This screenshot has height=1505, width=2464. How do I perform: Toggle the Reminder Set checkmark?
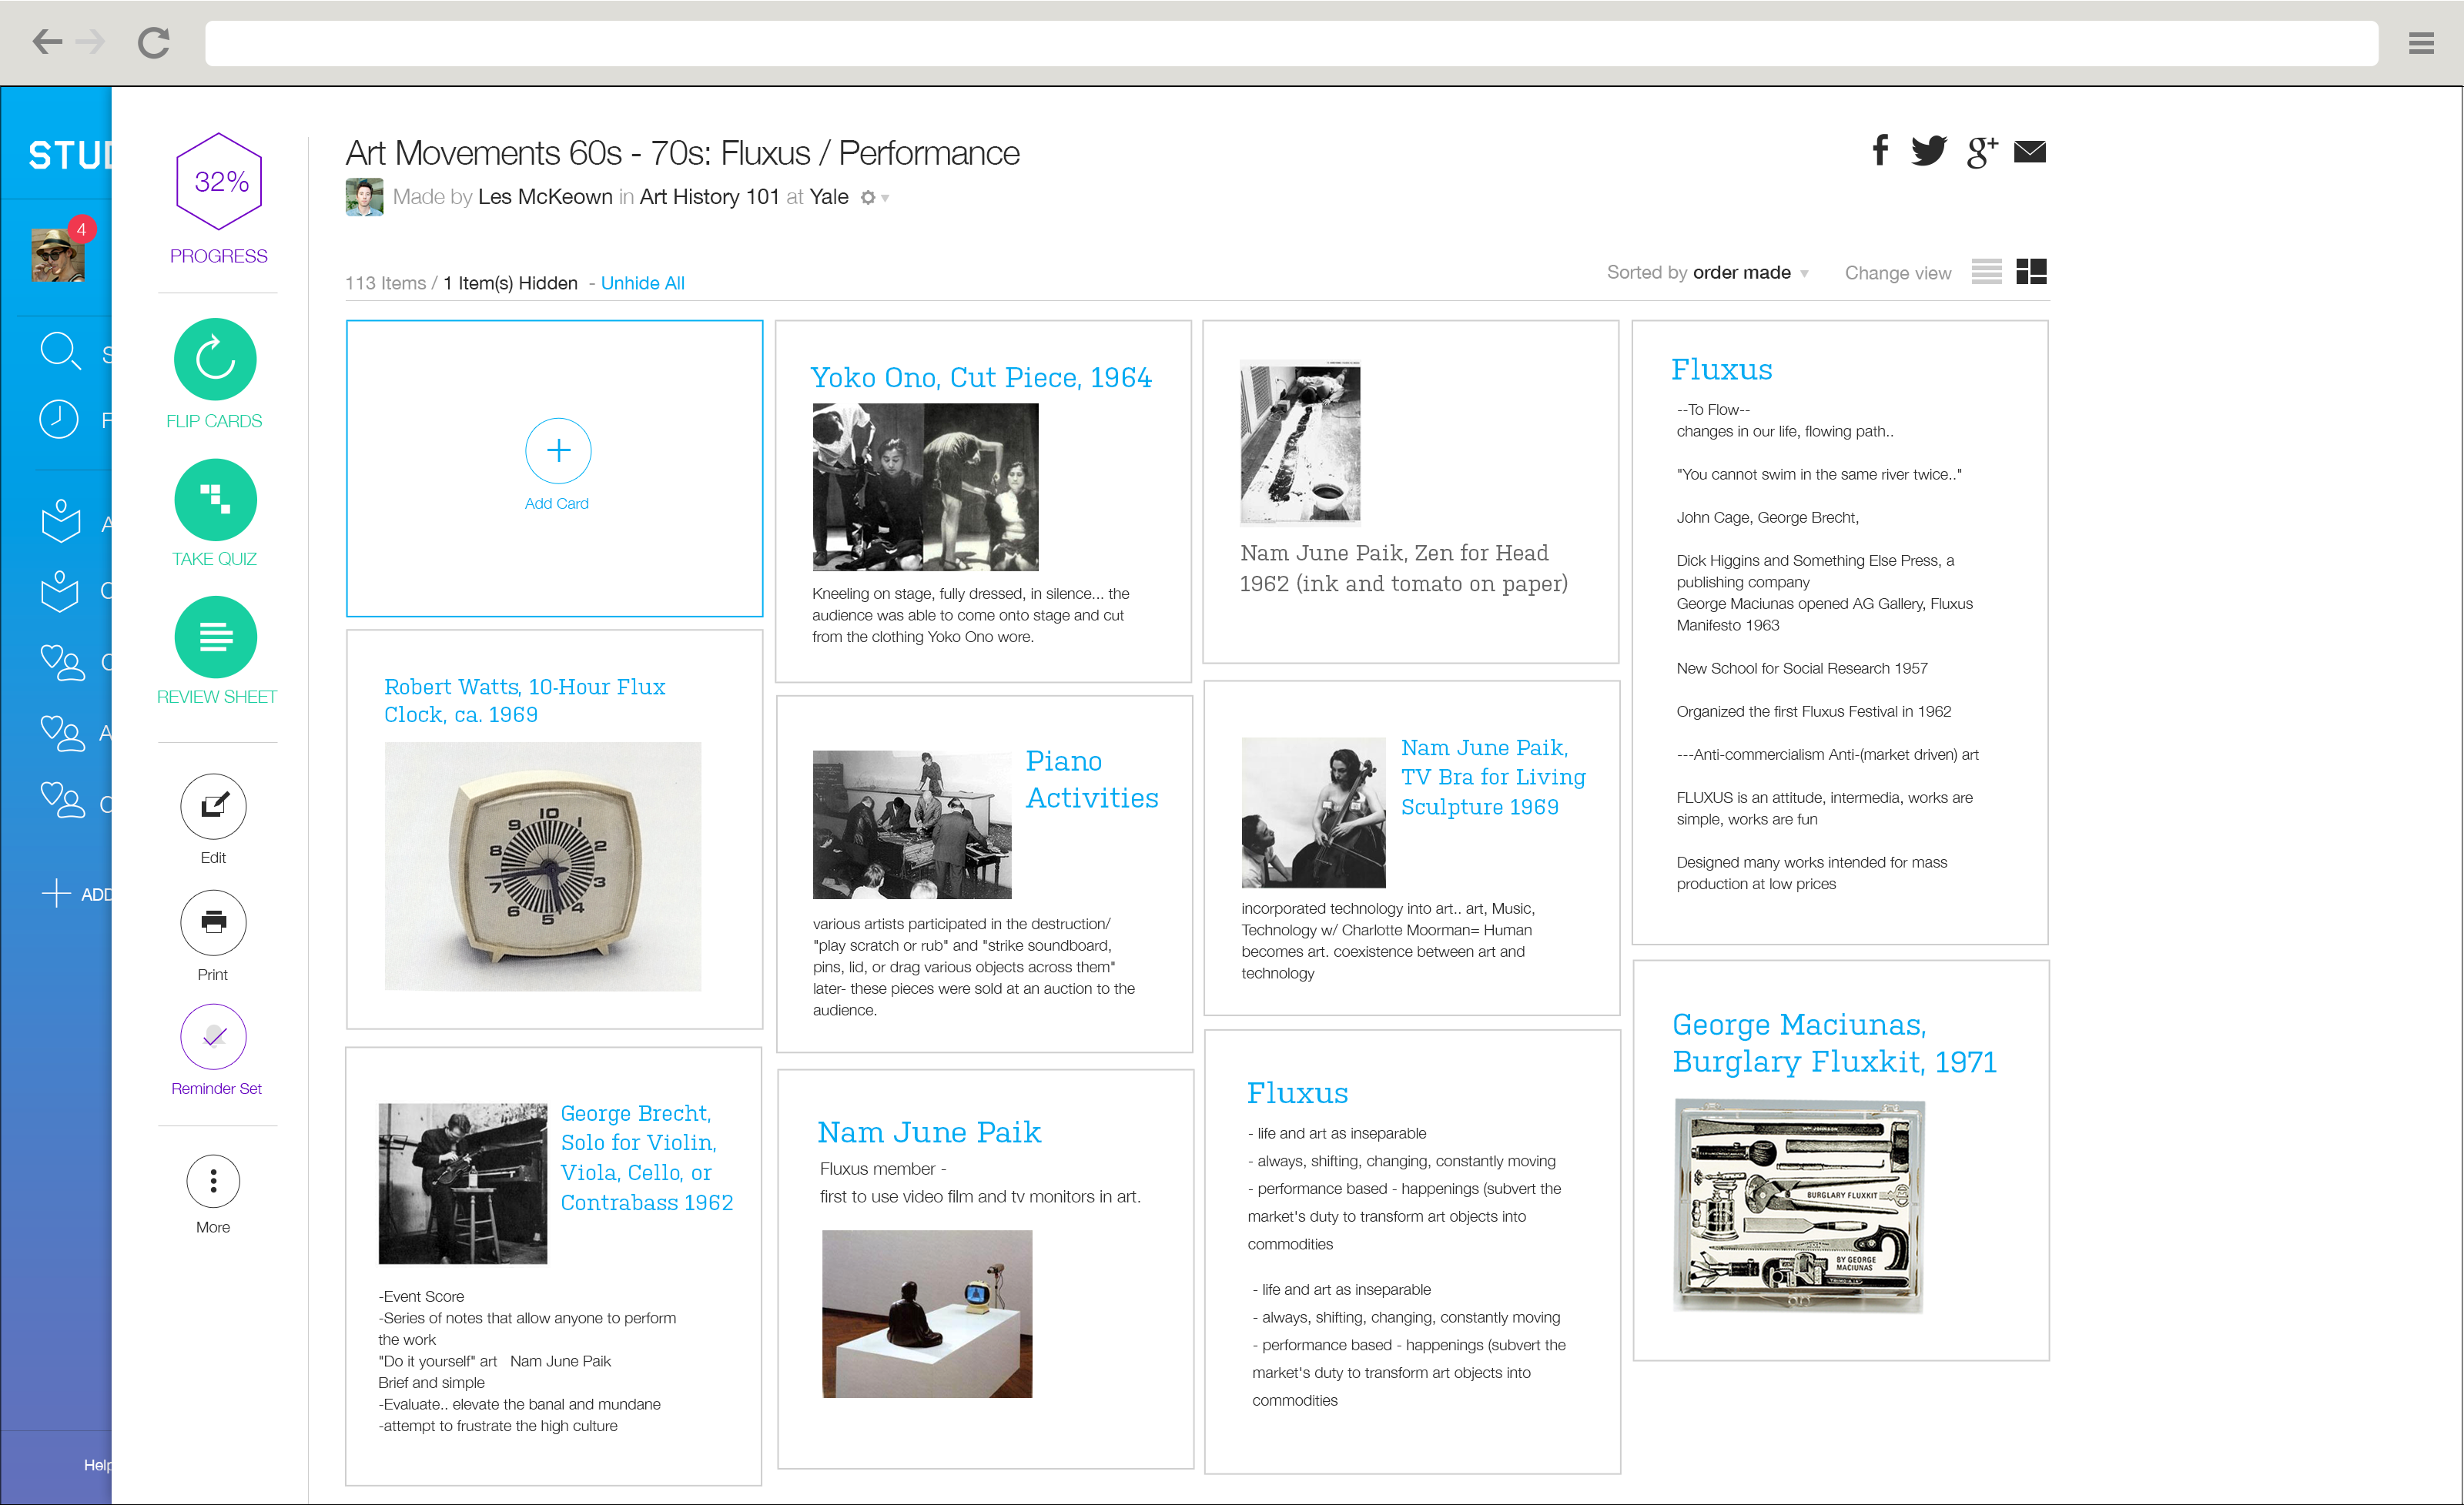[x=213, y=1037]
